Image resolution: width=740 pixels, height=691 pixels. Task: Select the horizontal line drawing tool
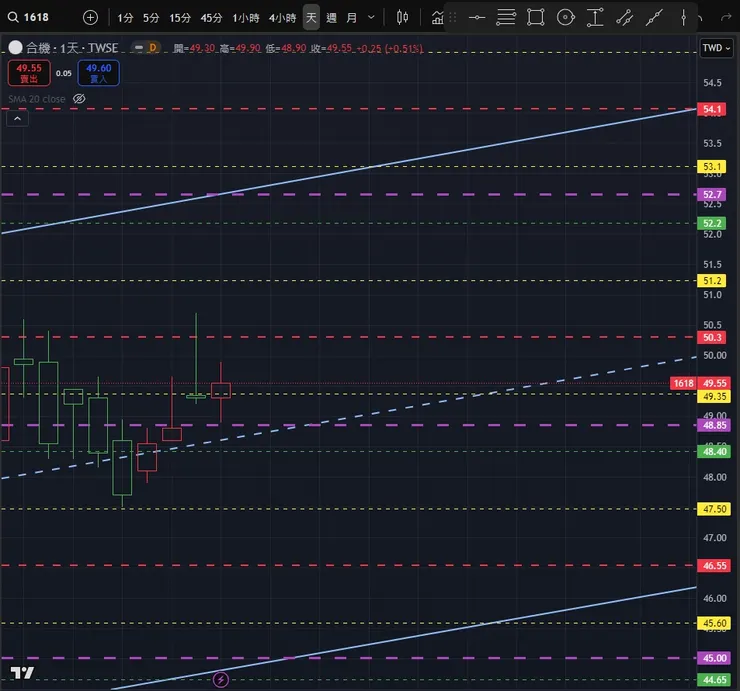click(x=477, y=18)
